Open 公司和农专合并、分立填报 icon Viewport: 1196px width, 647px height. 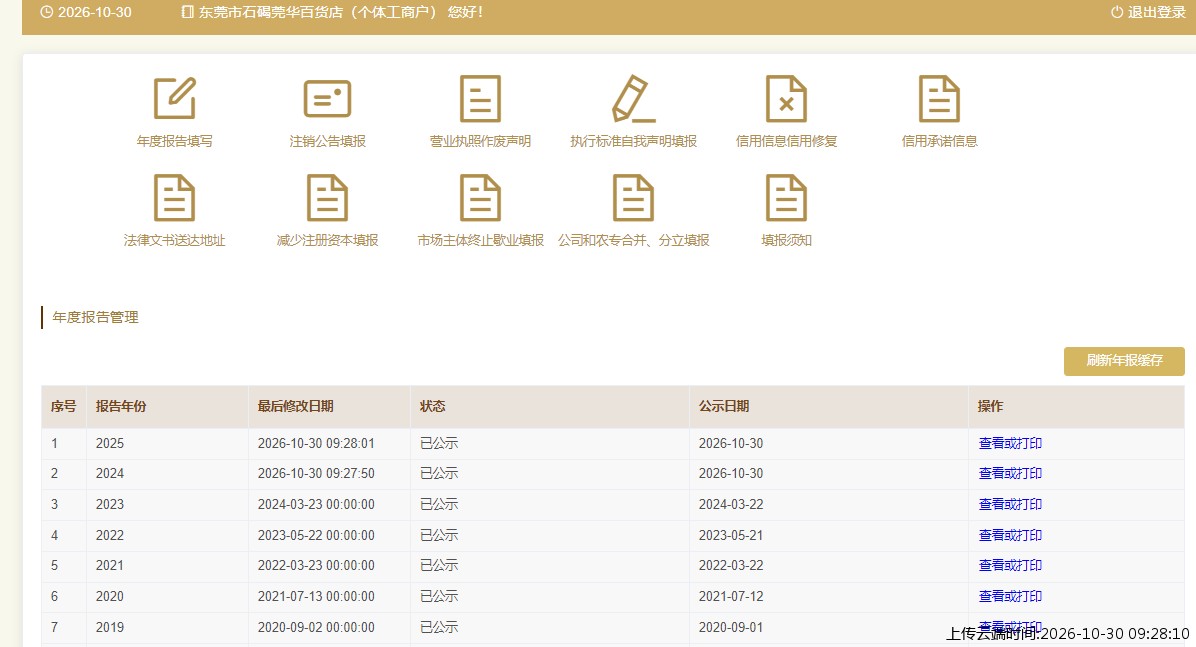click(633, 198)
